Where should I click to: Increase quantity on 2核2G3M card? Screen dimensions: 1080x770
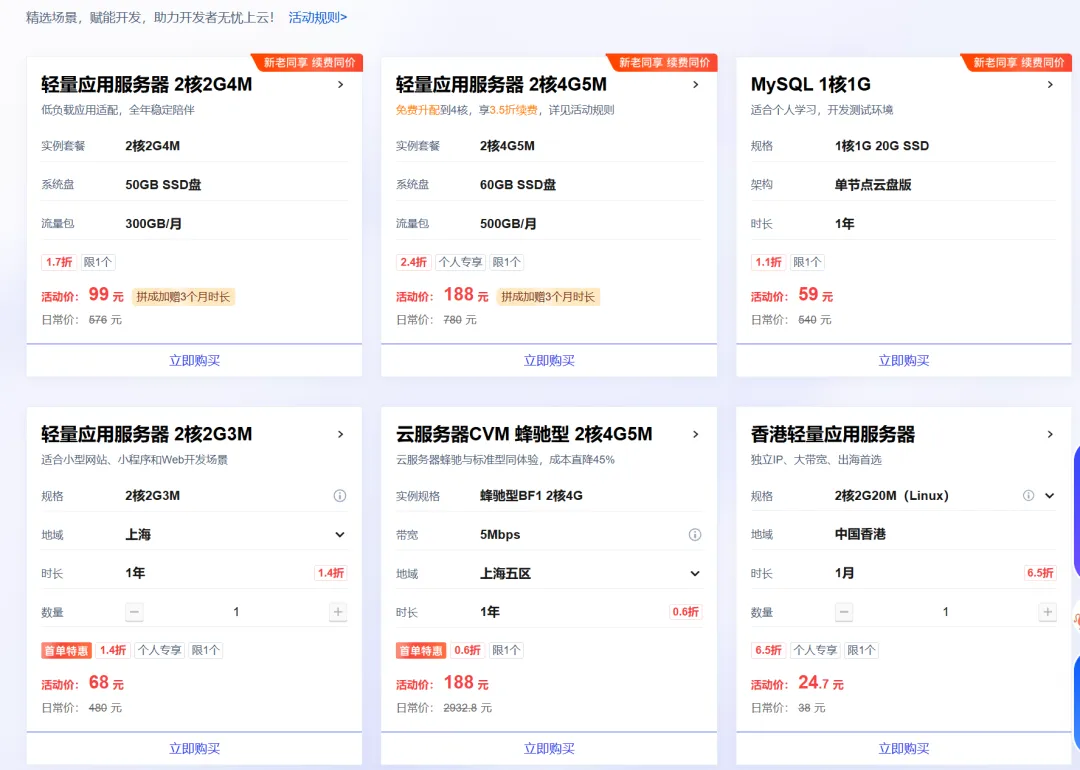point(338,612)
